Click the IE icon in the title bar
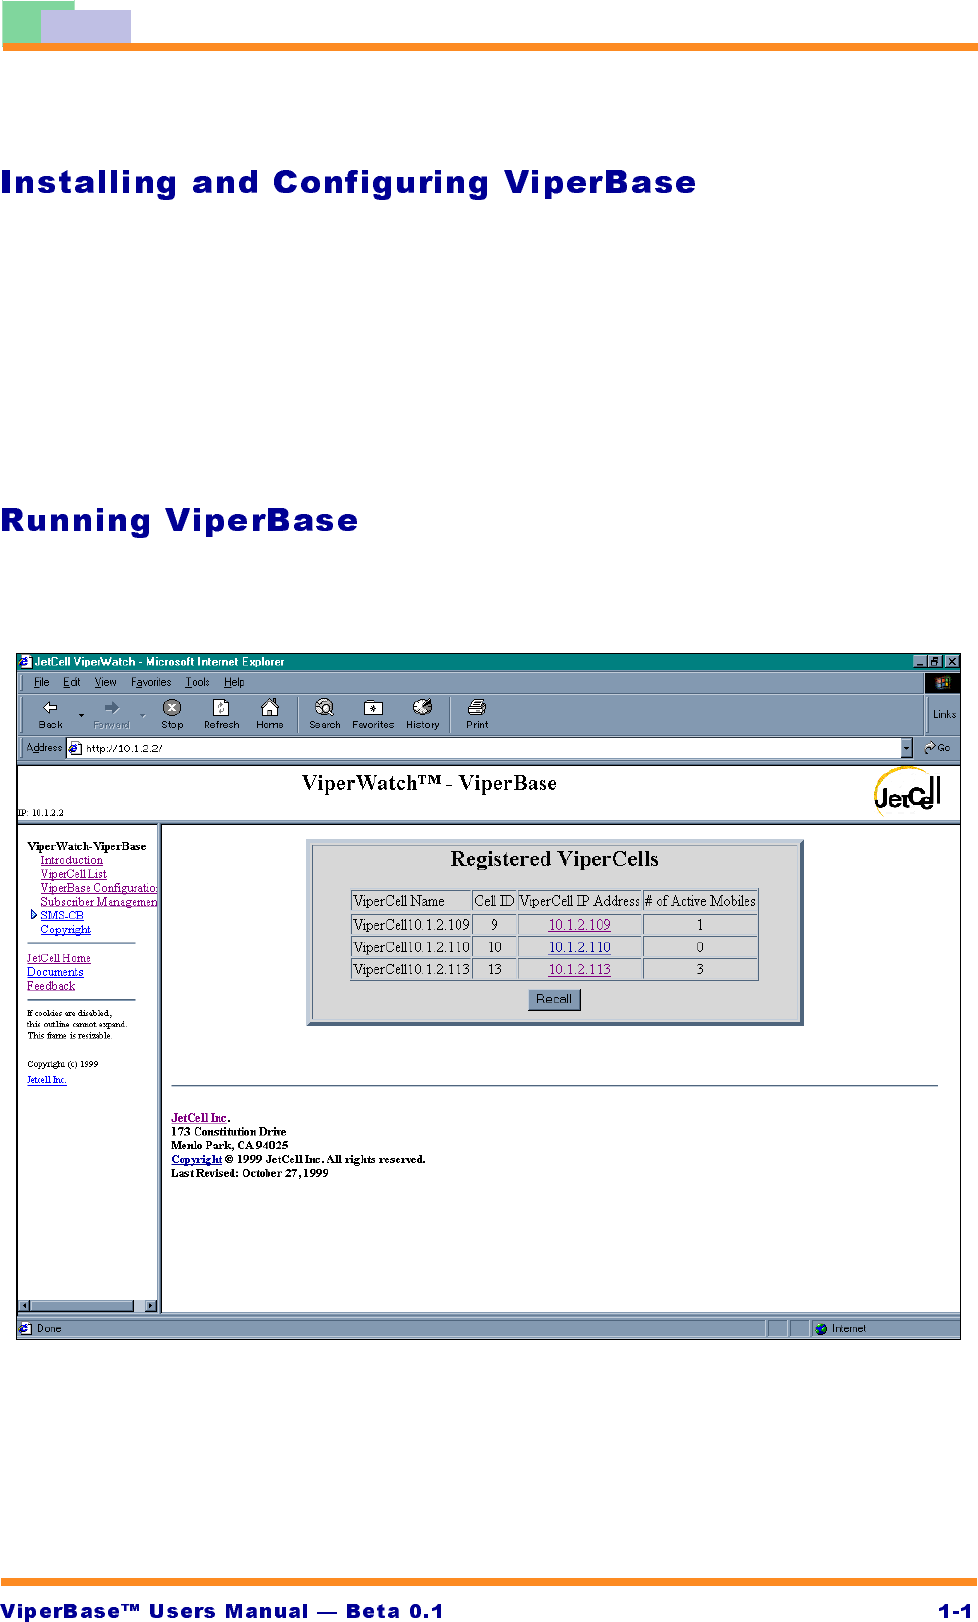The height and width of the screenshot is (1622, 978). click(x=25, y=661)
